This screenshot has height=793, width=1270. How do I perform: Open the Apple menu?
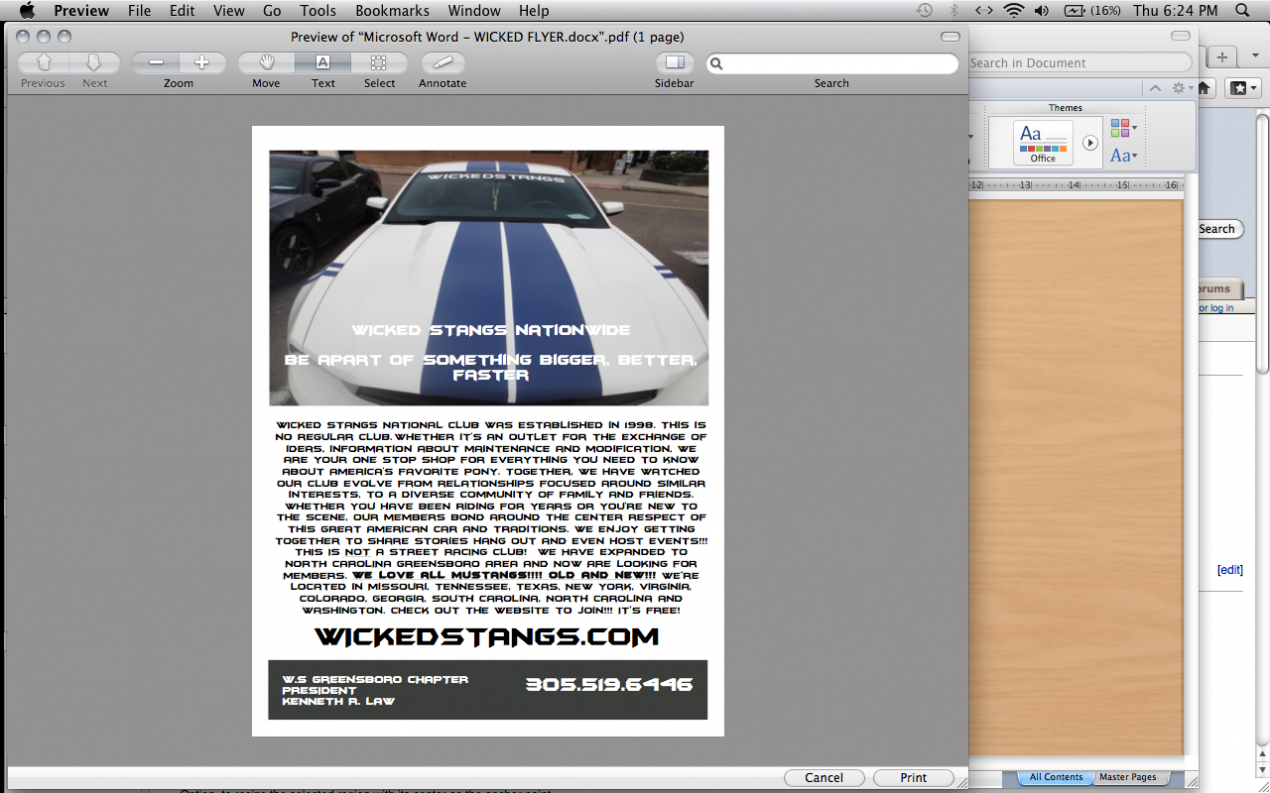pyautogui.click(x=27, y=11)
